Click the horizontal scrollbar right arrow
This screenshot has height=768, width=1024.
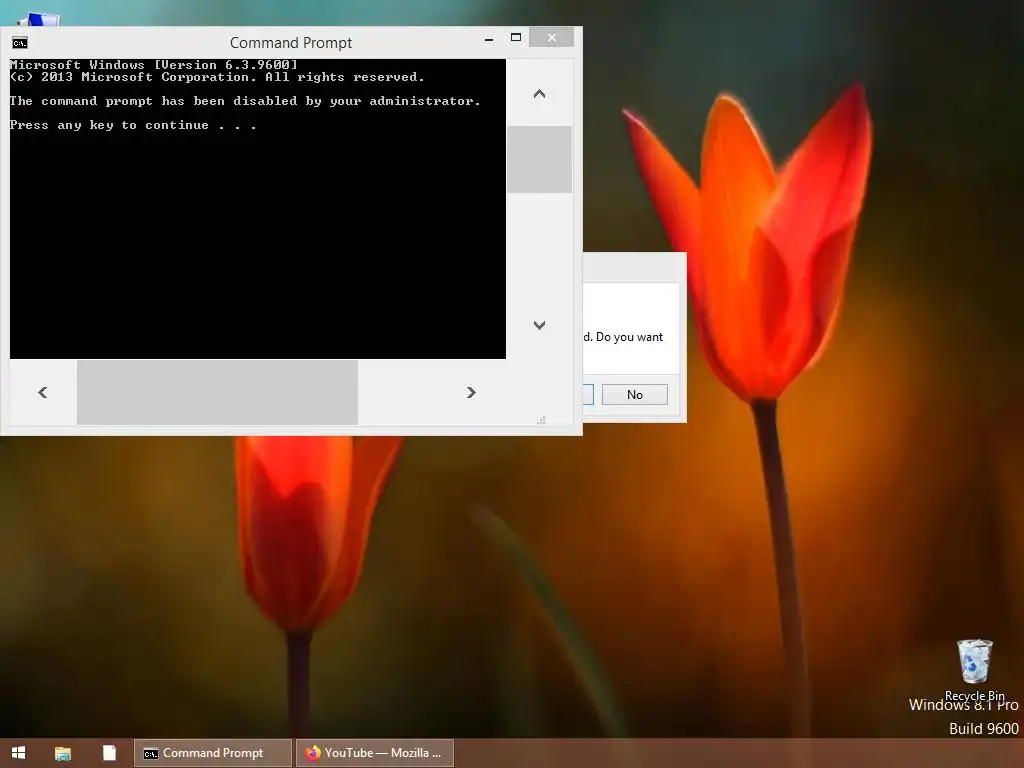coord(472,392)
